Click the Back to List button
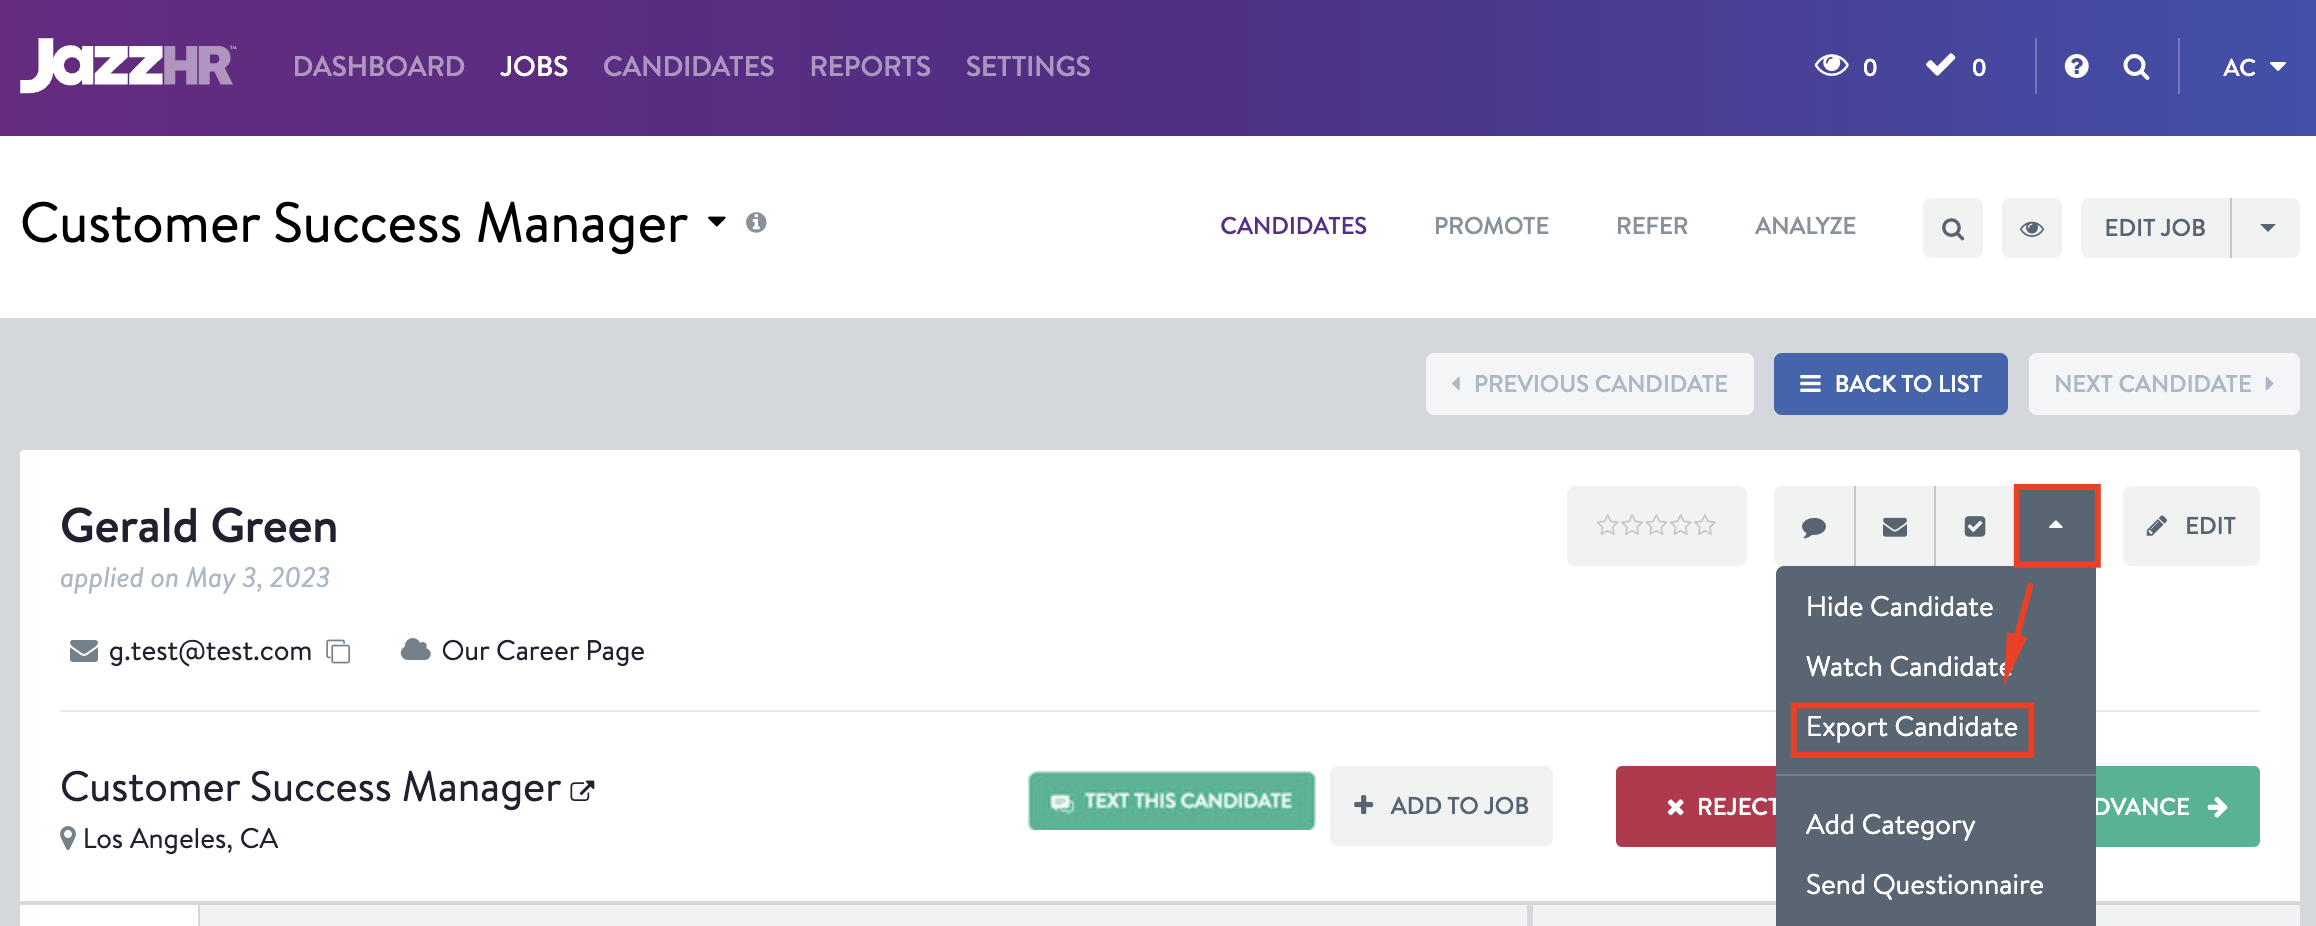The height and width of the screenshot is (926, 2316). [1890, 384]
